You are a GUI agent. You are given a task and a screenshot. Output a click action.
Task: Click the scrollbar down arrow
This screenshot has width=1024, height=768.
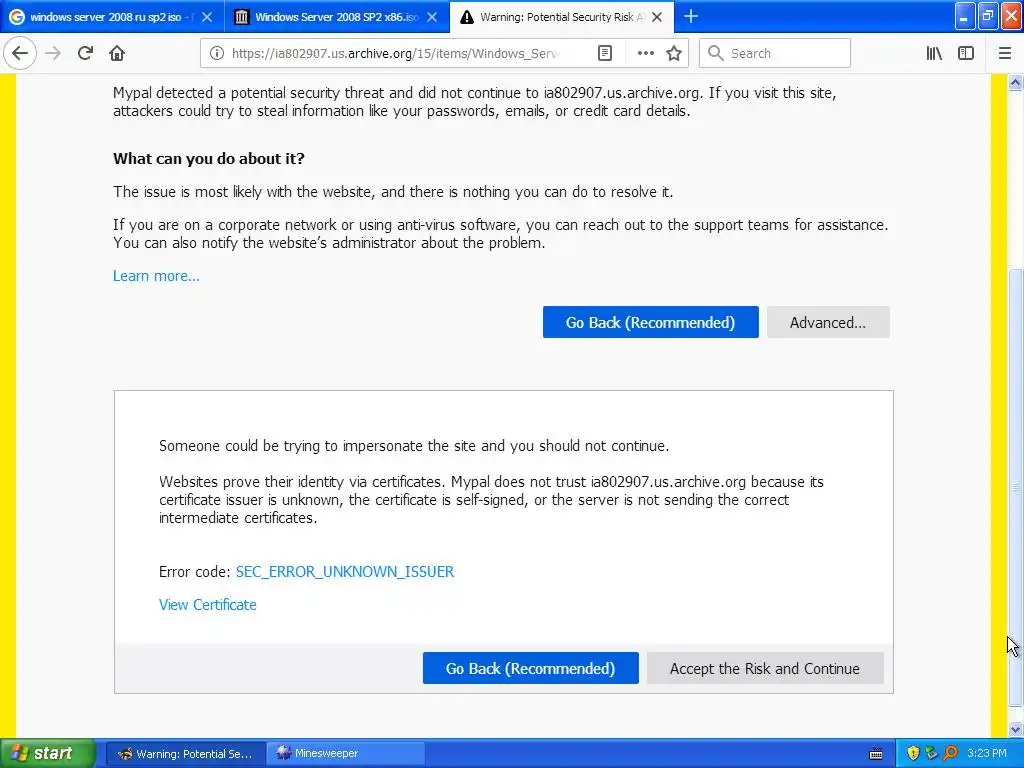point(1016,729)
